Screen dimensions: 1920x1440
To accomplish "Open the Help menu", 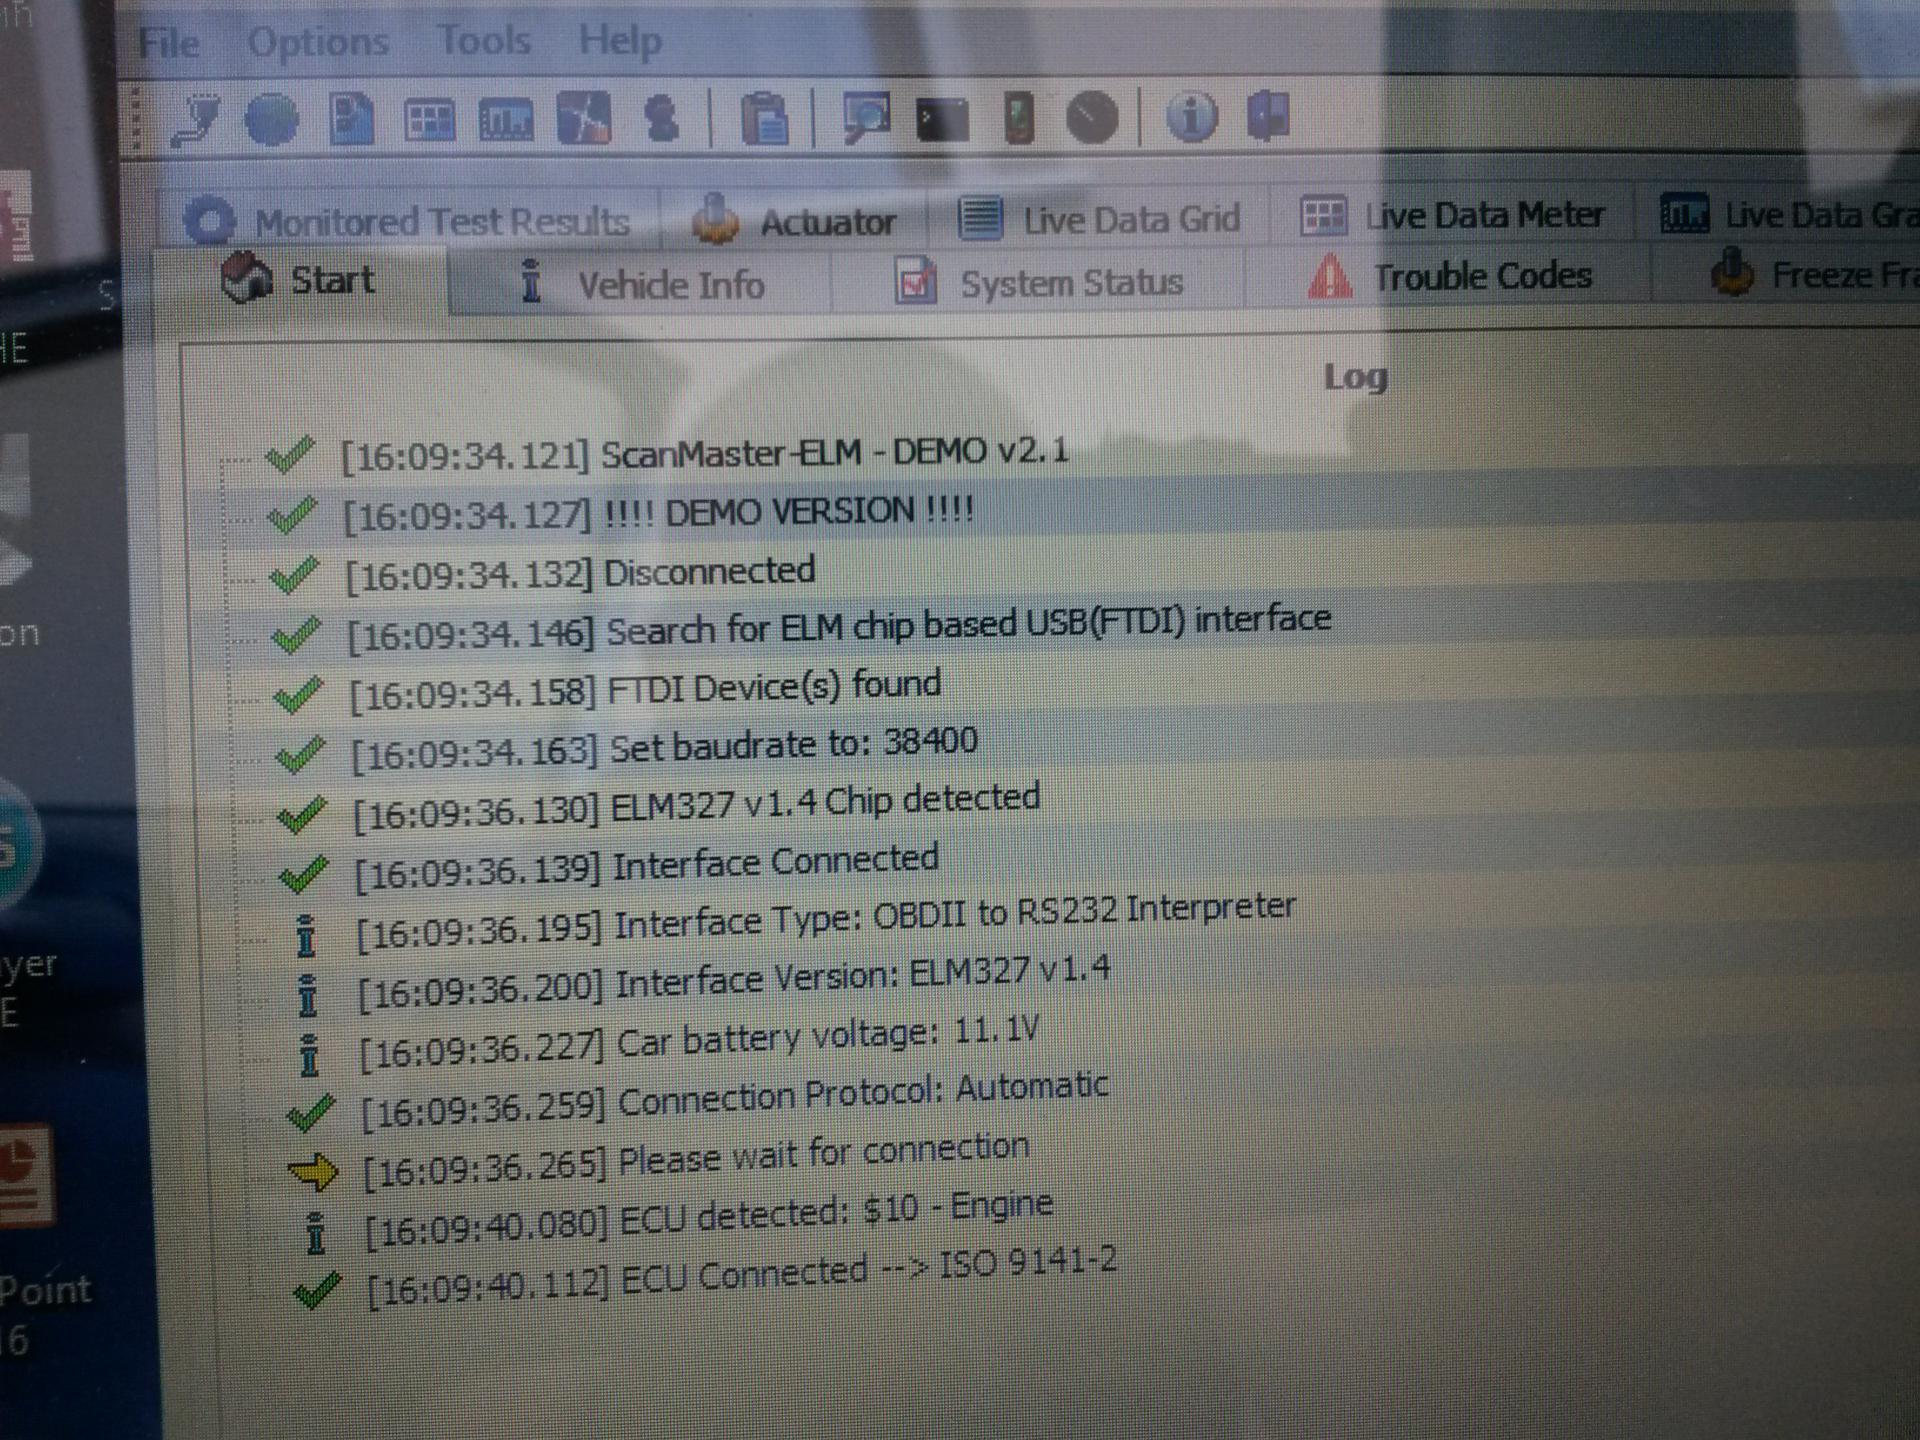I will (x=620, y=41).
